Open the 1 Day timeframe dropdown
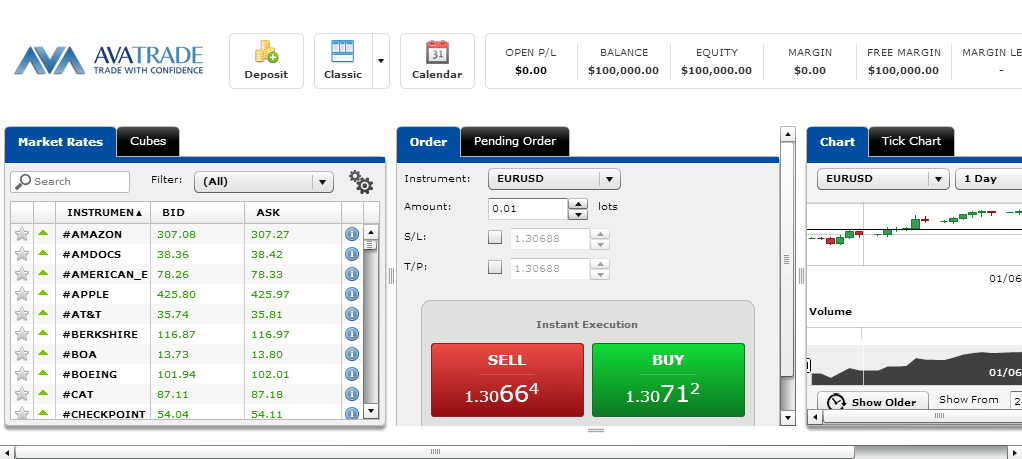The width and height of the screenshot is (1022, 459). click(988, 179)
